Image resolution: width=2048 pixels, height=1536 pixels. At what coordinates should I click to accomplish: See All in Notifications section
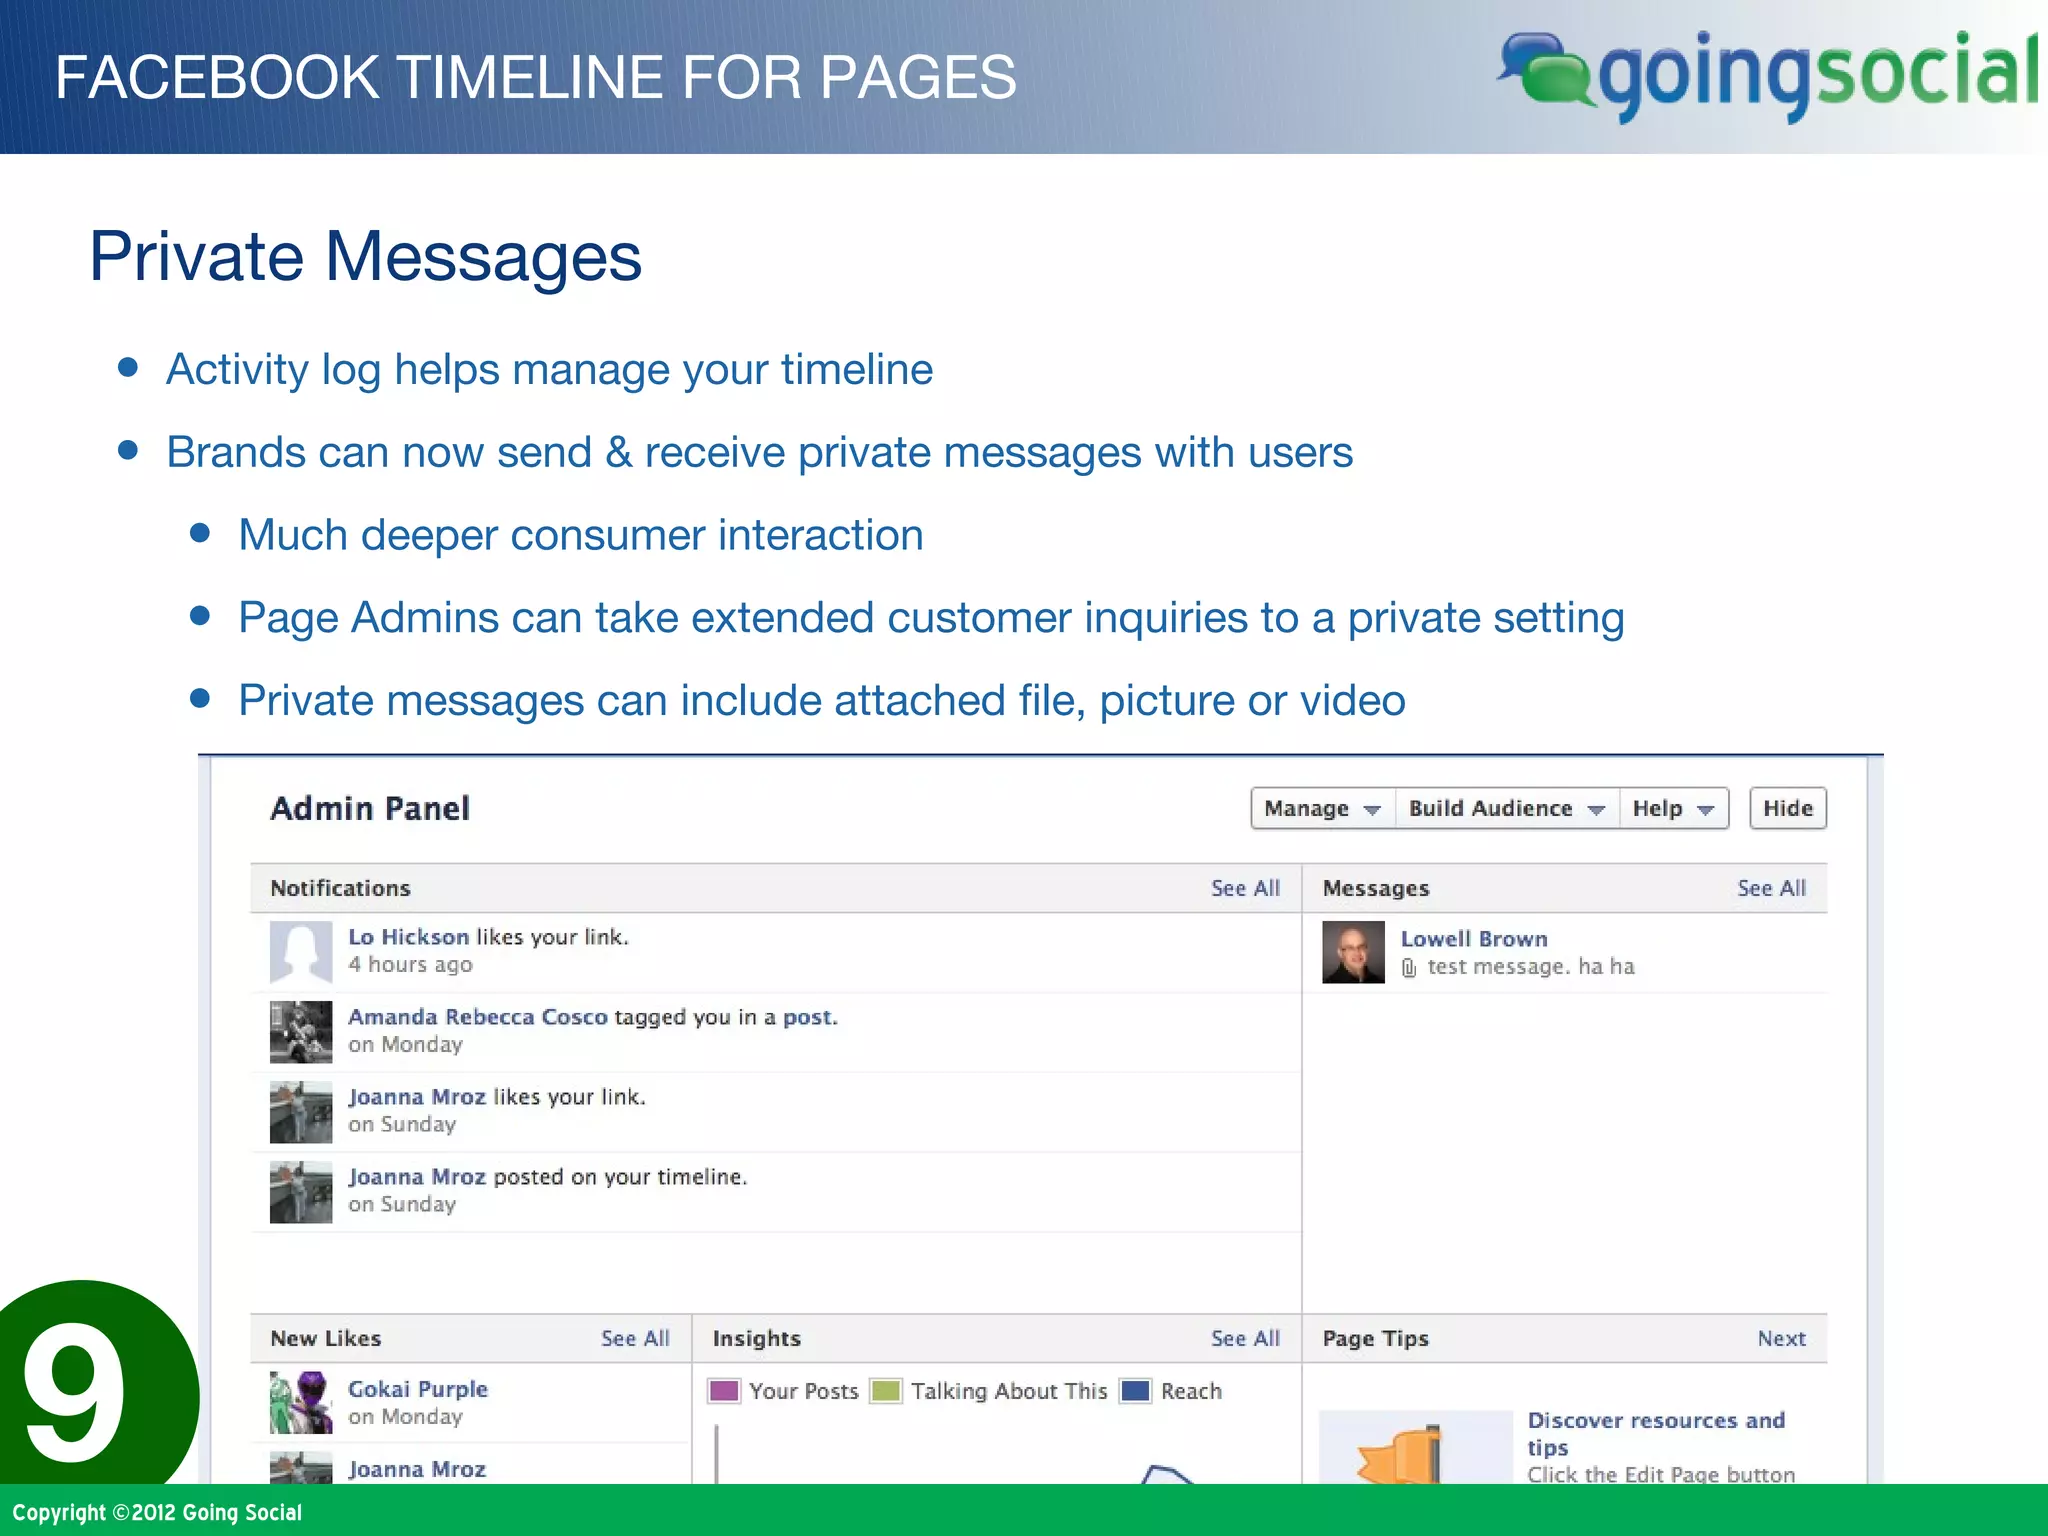click(x=1245, y=888)
